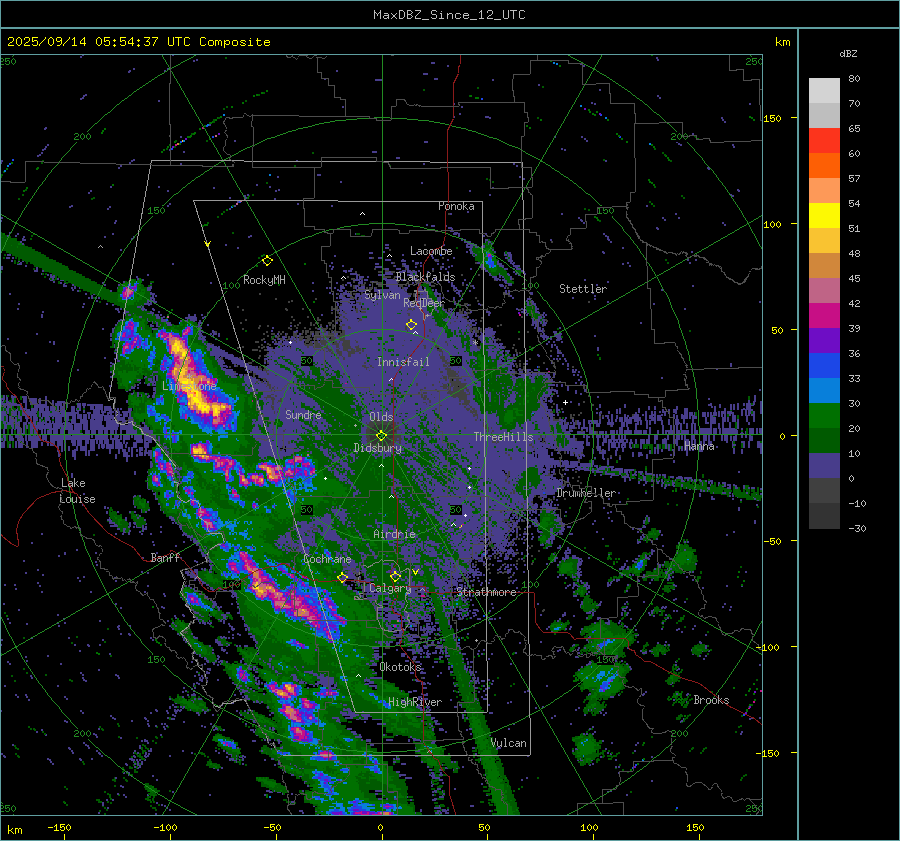Click the 80 value on the dBZ legend
Viewport: 900px width, 841px height.
[854, 79]
